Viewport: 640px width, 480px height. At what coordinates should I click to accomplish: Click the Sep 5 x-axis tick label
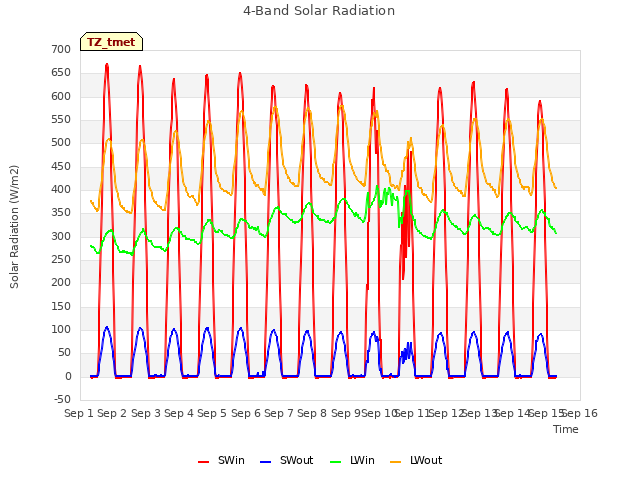[212, 413]
